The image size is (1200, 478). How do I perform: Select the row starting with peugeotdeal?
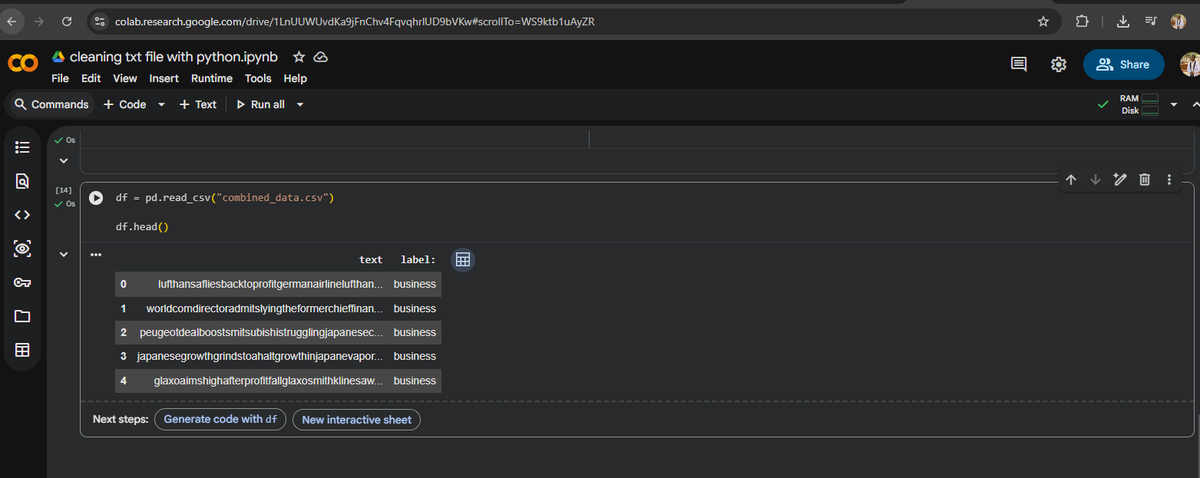click(x=278, y=332)
